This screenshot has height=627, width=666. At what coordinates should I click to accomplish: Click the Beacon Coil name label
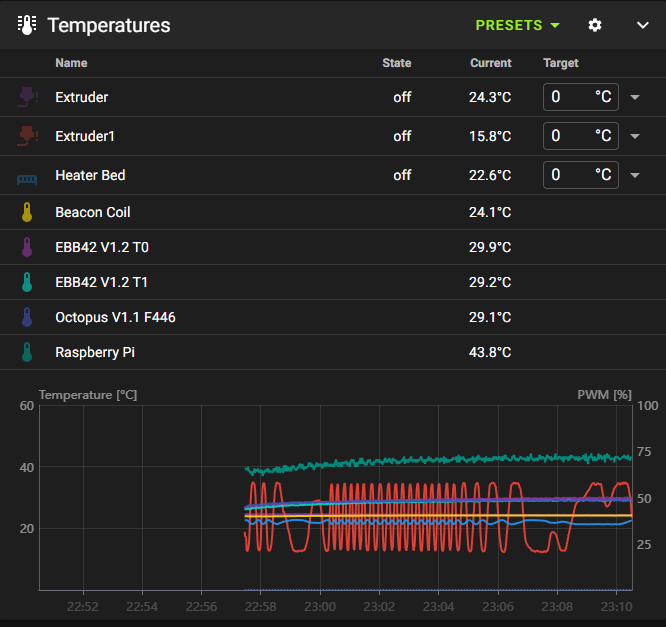[x=93, y=212]
